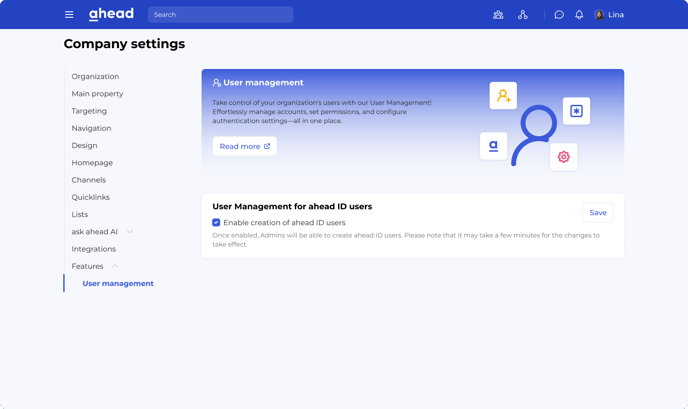This screenshot has height=409, width=688.
Task: Open Design settings
Action: [84, 145]
